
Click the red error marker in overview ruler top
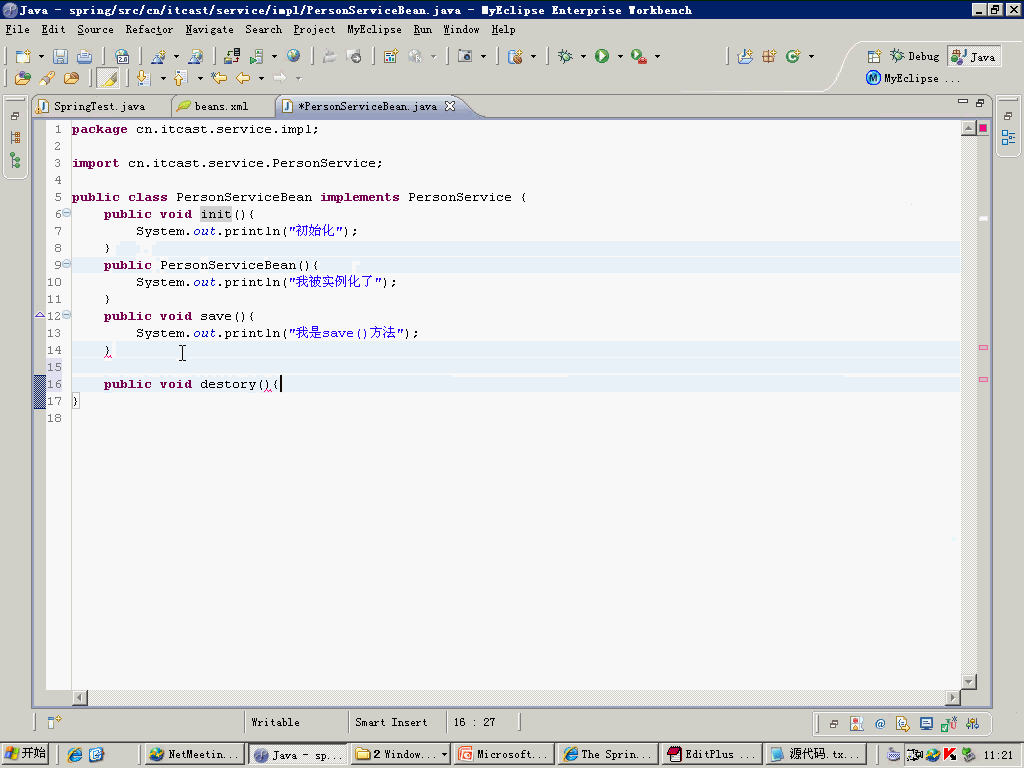click(983, 128)
